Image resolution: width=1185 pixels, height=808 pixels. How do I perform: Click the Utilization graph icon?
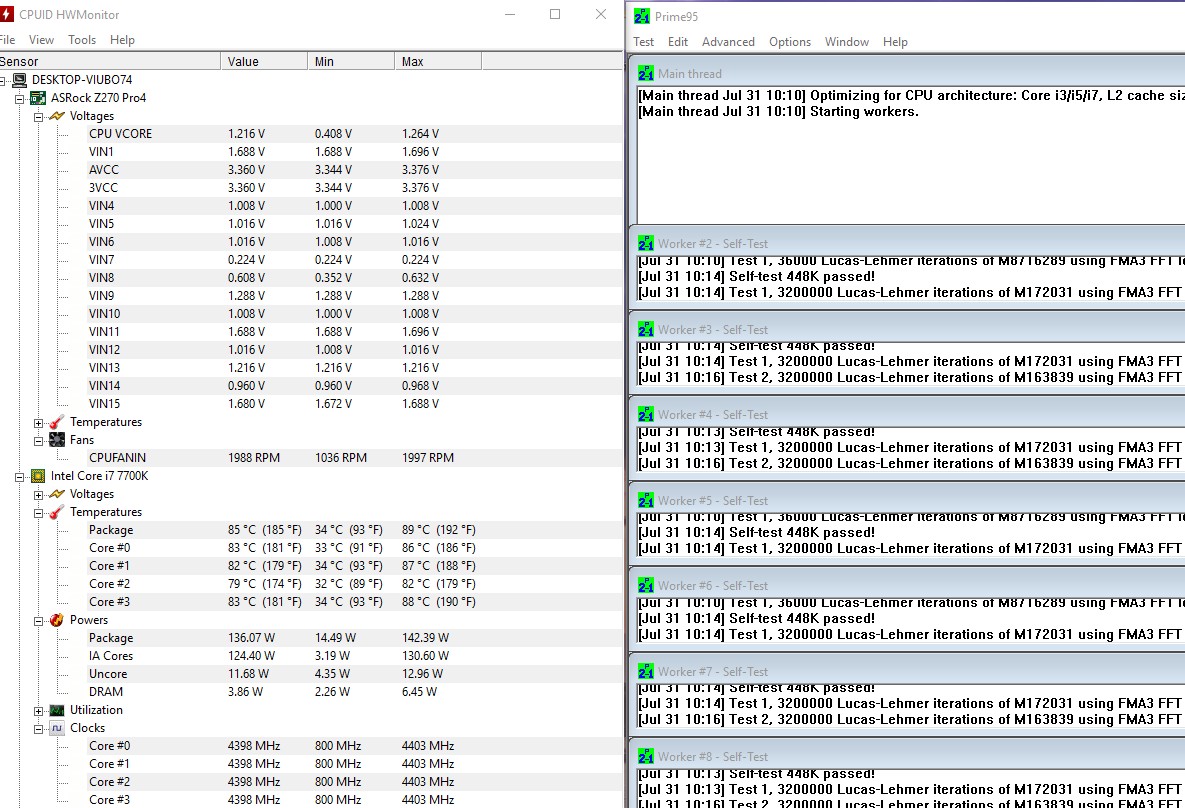pos(57,710)
